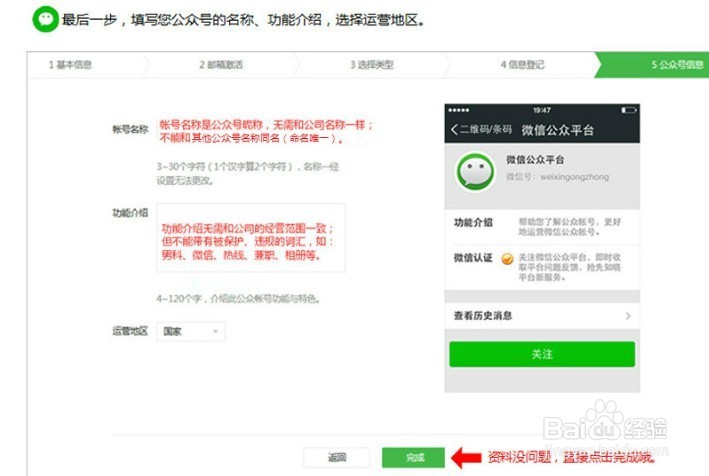Open 查看历史消息 row in phone preview
Viewport: 709px width, 476px height.
pyautogui.click(x=542, y=316)
